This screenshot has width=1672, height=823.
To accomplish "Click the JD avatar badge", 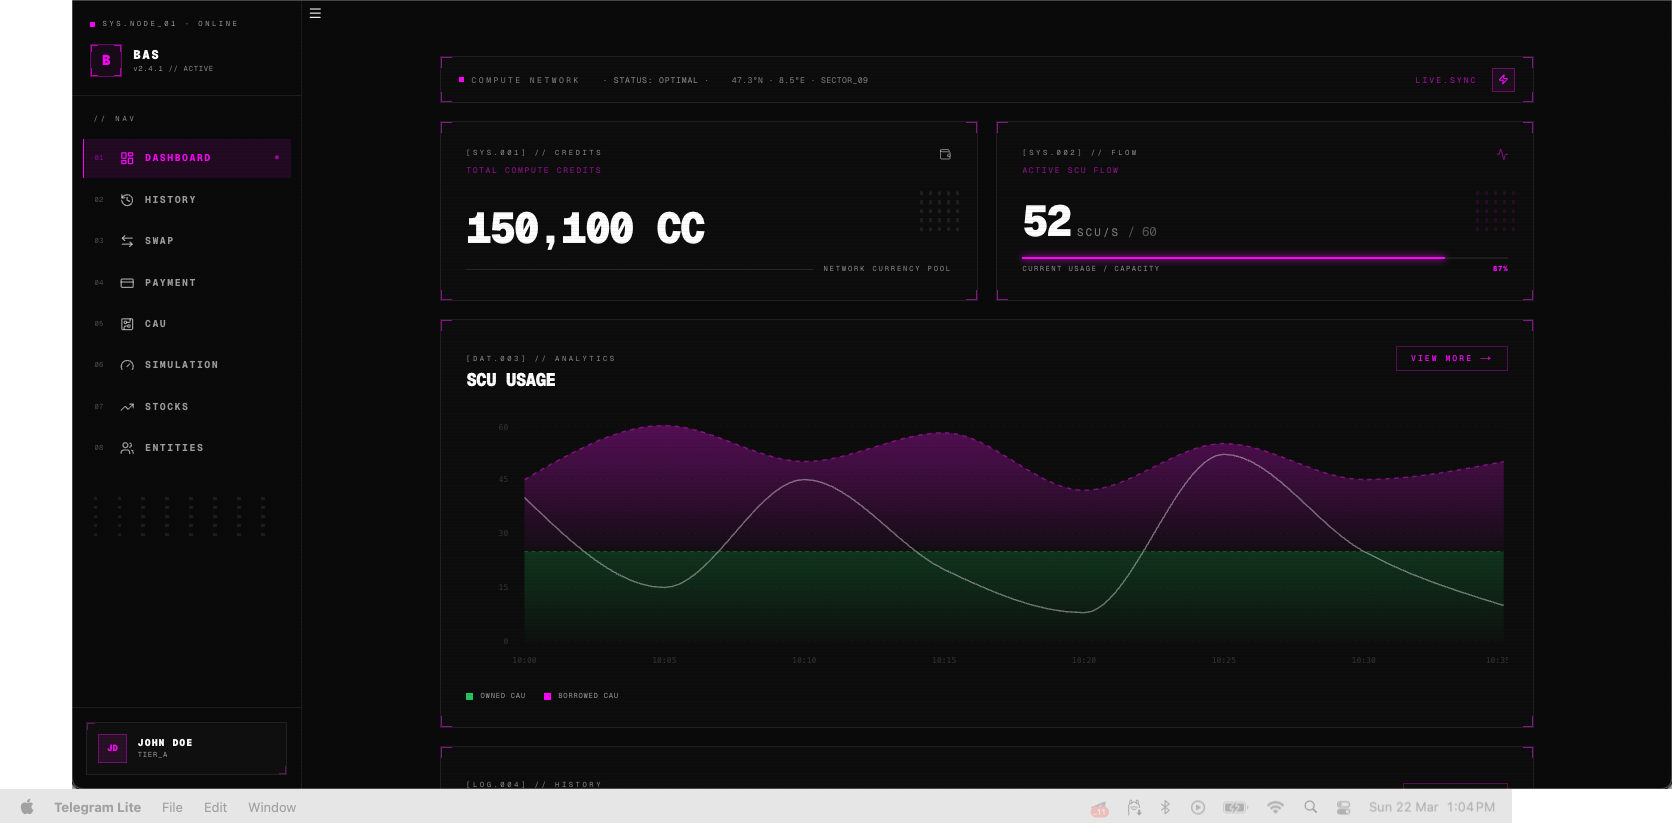I will [112, 748].
